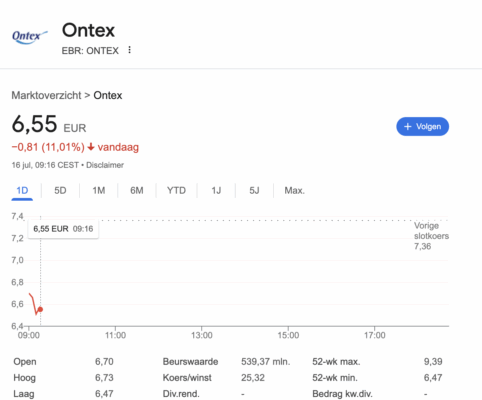Click the Ontex company logo
The image size is (482, 400).
pyautogui.click(x=30, y=37)
